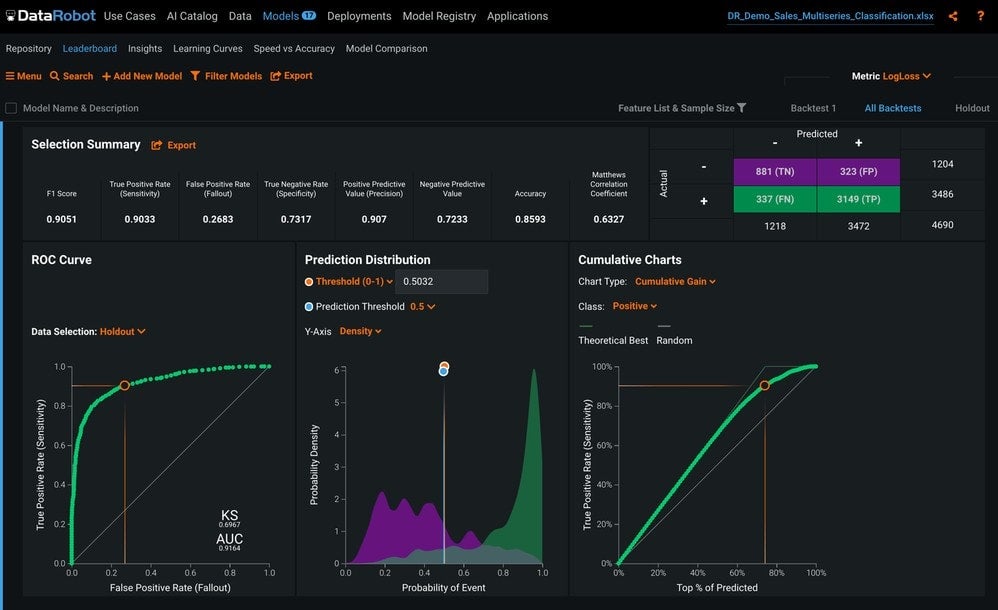The width and height of the screenshot is (998, 610).
Task: Click the 881 (TN) confusion matrix cell
Action: (775, 171)
